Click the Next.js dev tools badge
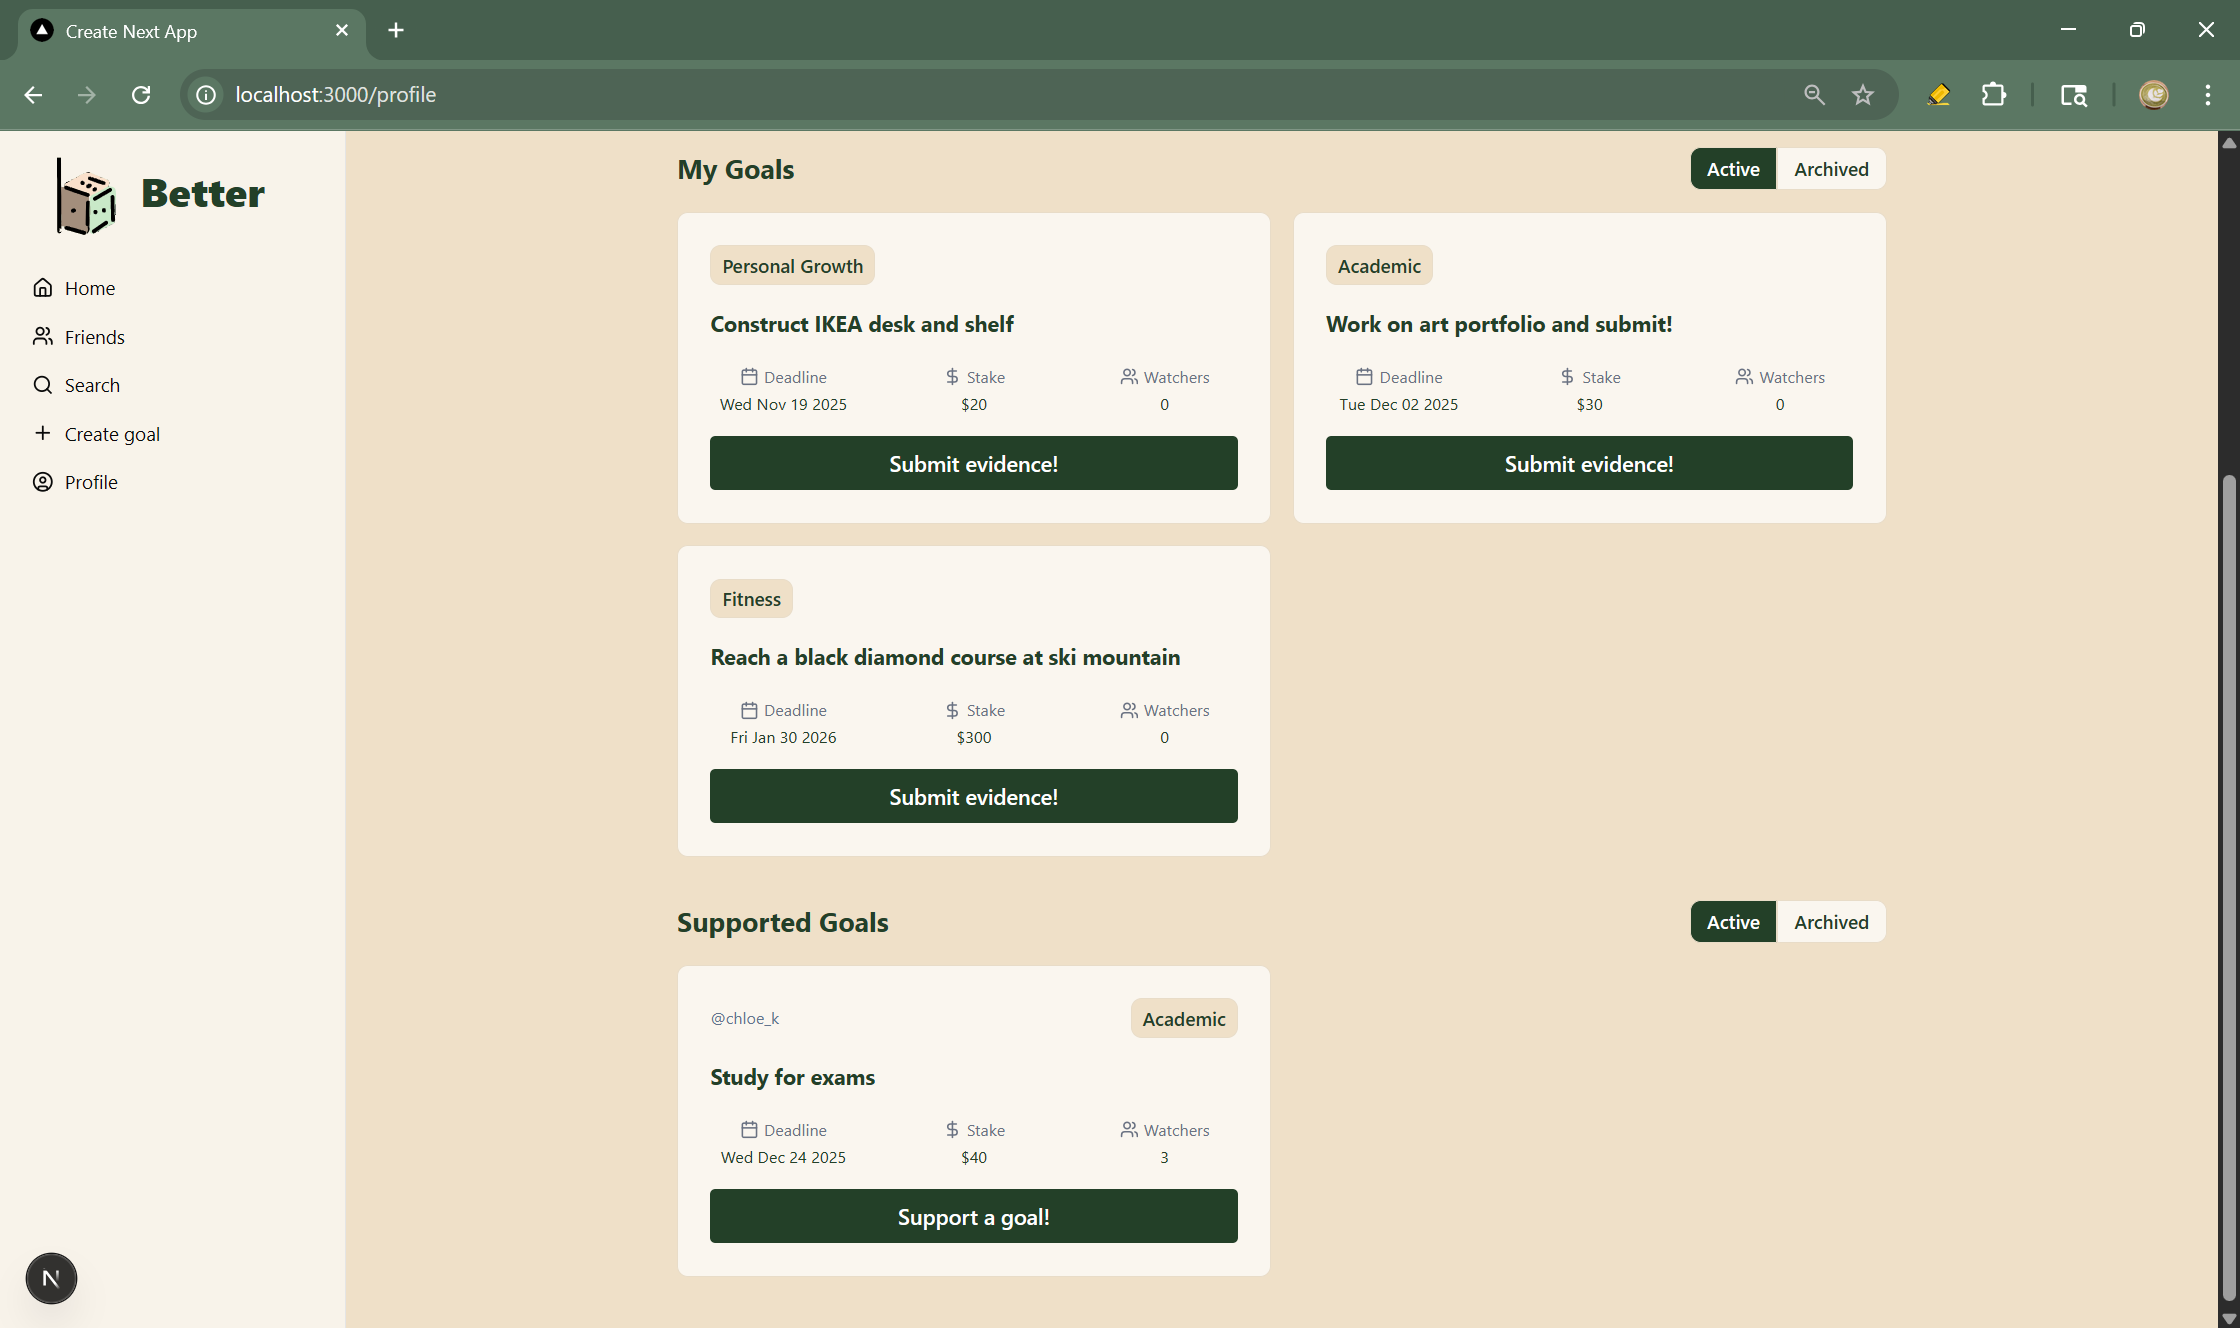 [x=51, y=1278]
